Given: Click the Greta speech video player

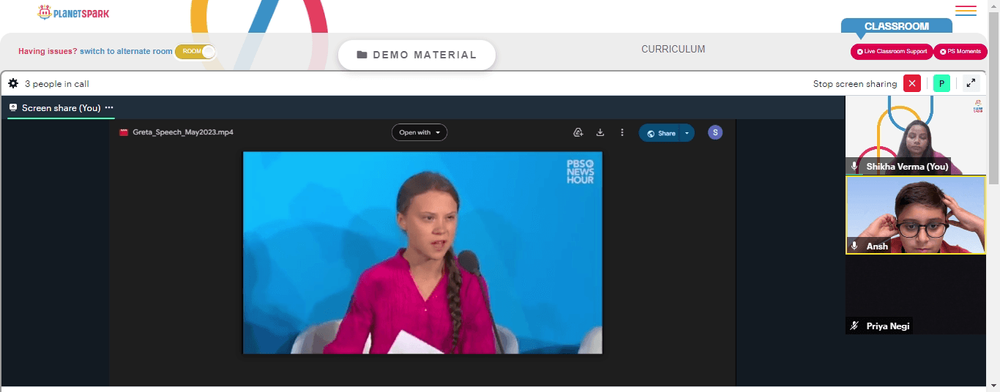Looking at the screenshot, I should 422,252.
